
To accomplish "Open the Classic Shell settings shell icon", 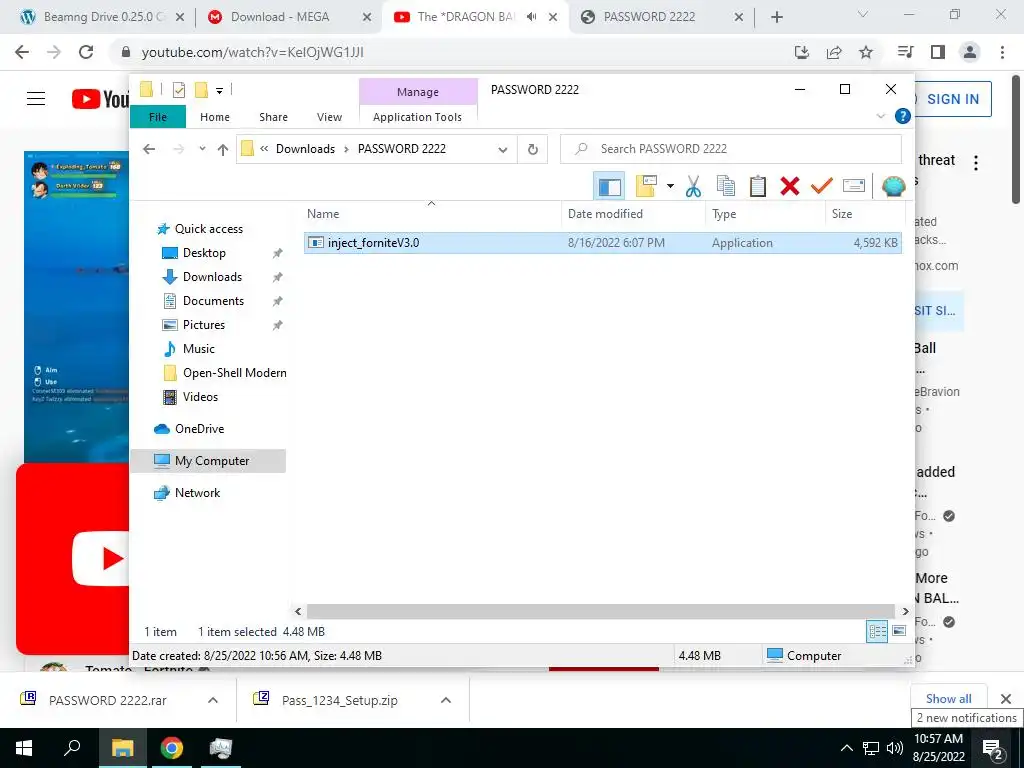I will [x=893, y=187].
